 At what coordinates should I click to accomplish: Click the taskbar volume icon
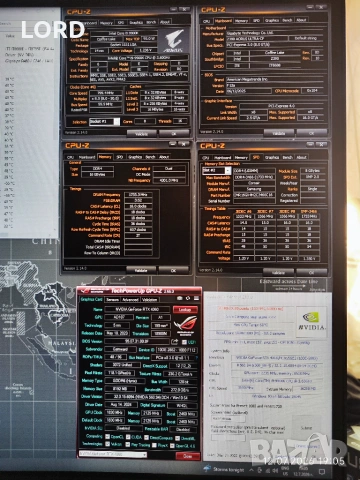coord(276,471)
